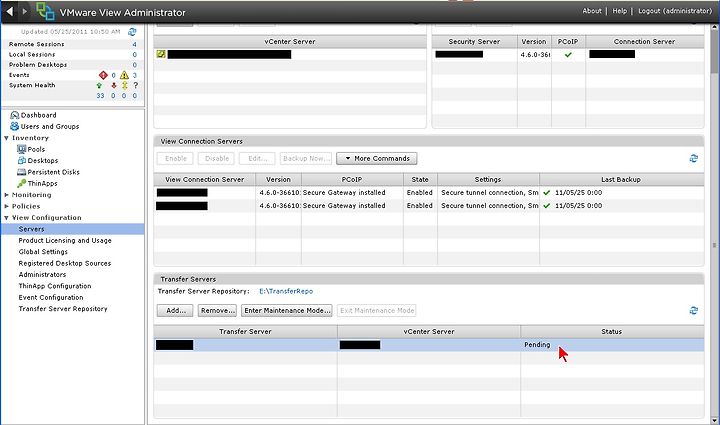This screenshot has height=425, width=720.
Task: Click the VMware View logo icon
Action: click(45, 11)
